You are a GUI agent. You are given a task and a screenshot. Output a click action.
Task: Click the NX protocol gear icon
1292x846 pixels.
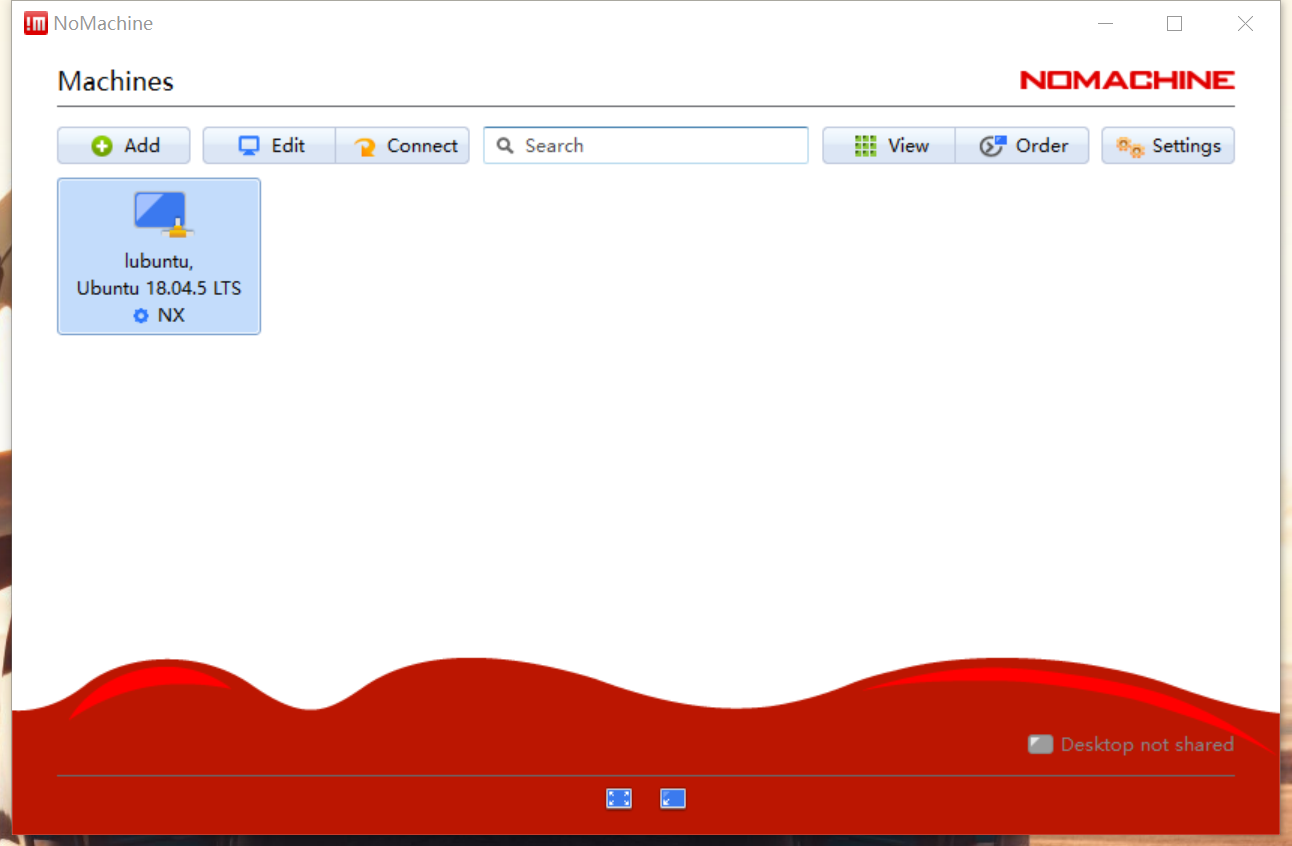(x=141, y=316)
